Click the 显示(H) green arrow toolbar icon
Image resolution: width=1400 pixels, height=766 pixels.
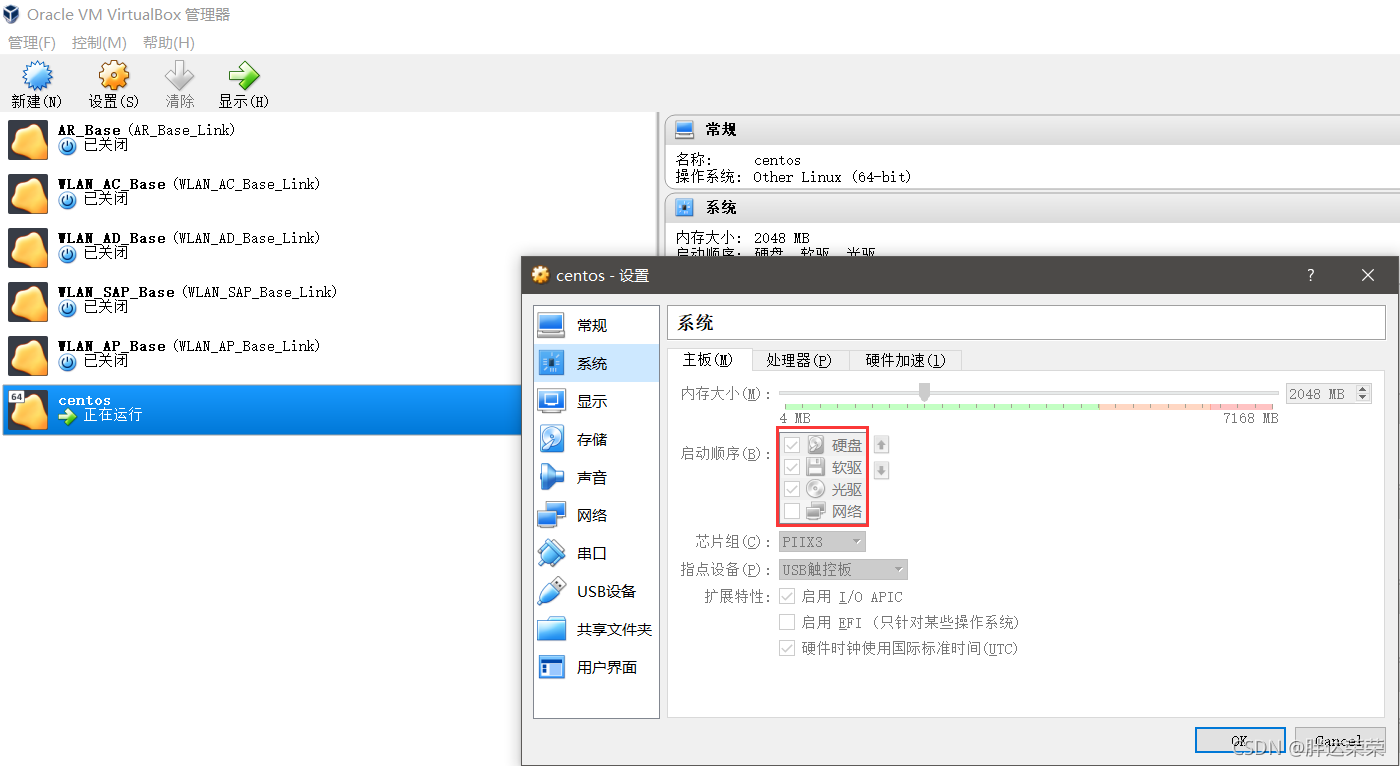pyautogui.click(x=243, y=76)
